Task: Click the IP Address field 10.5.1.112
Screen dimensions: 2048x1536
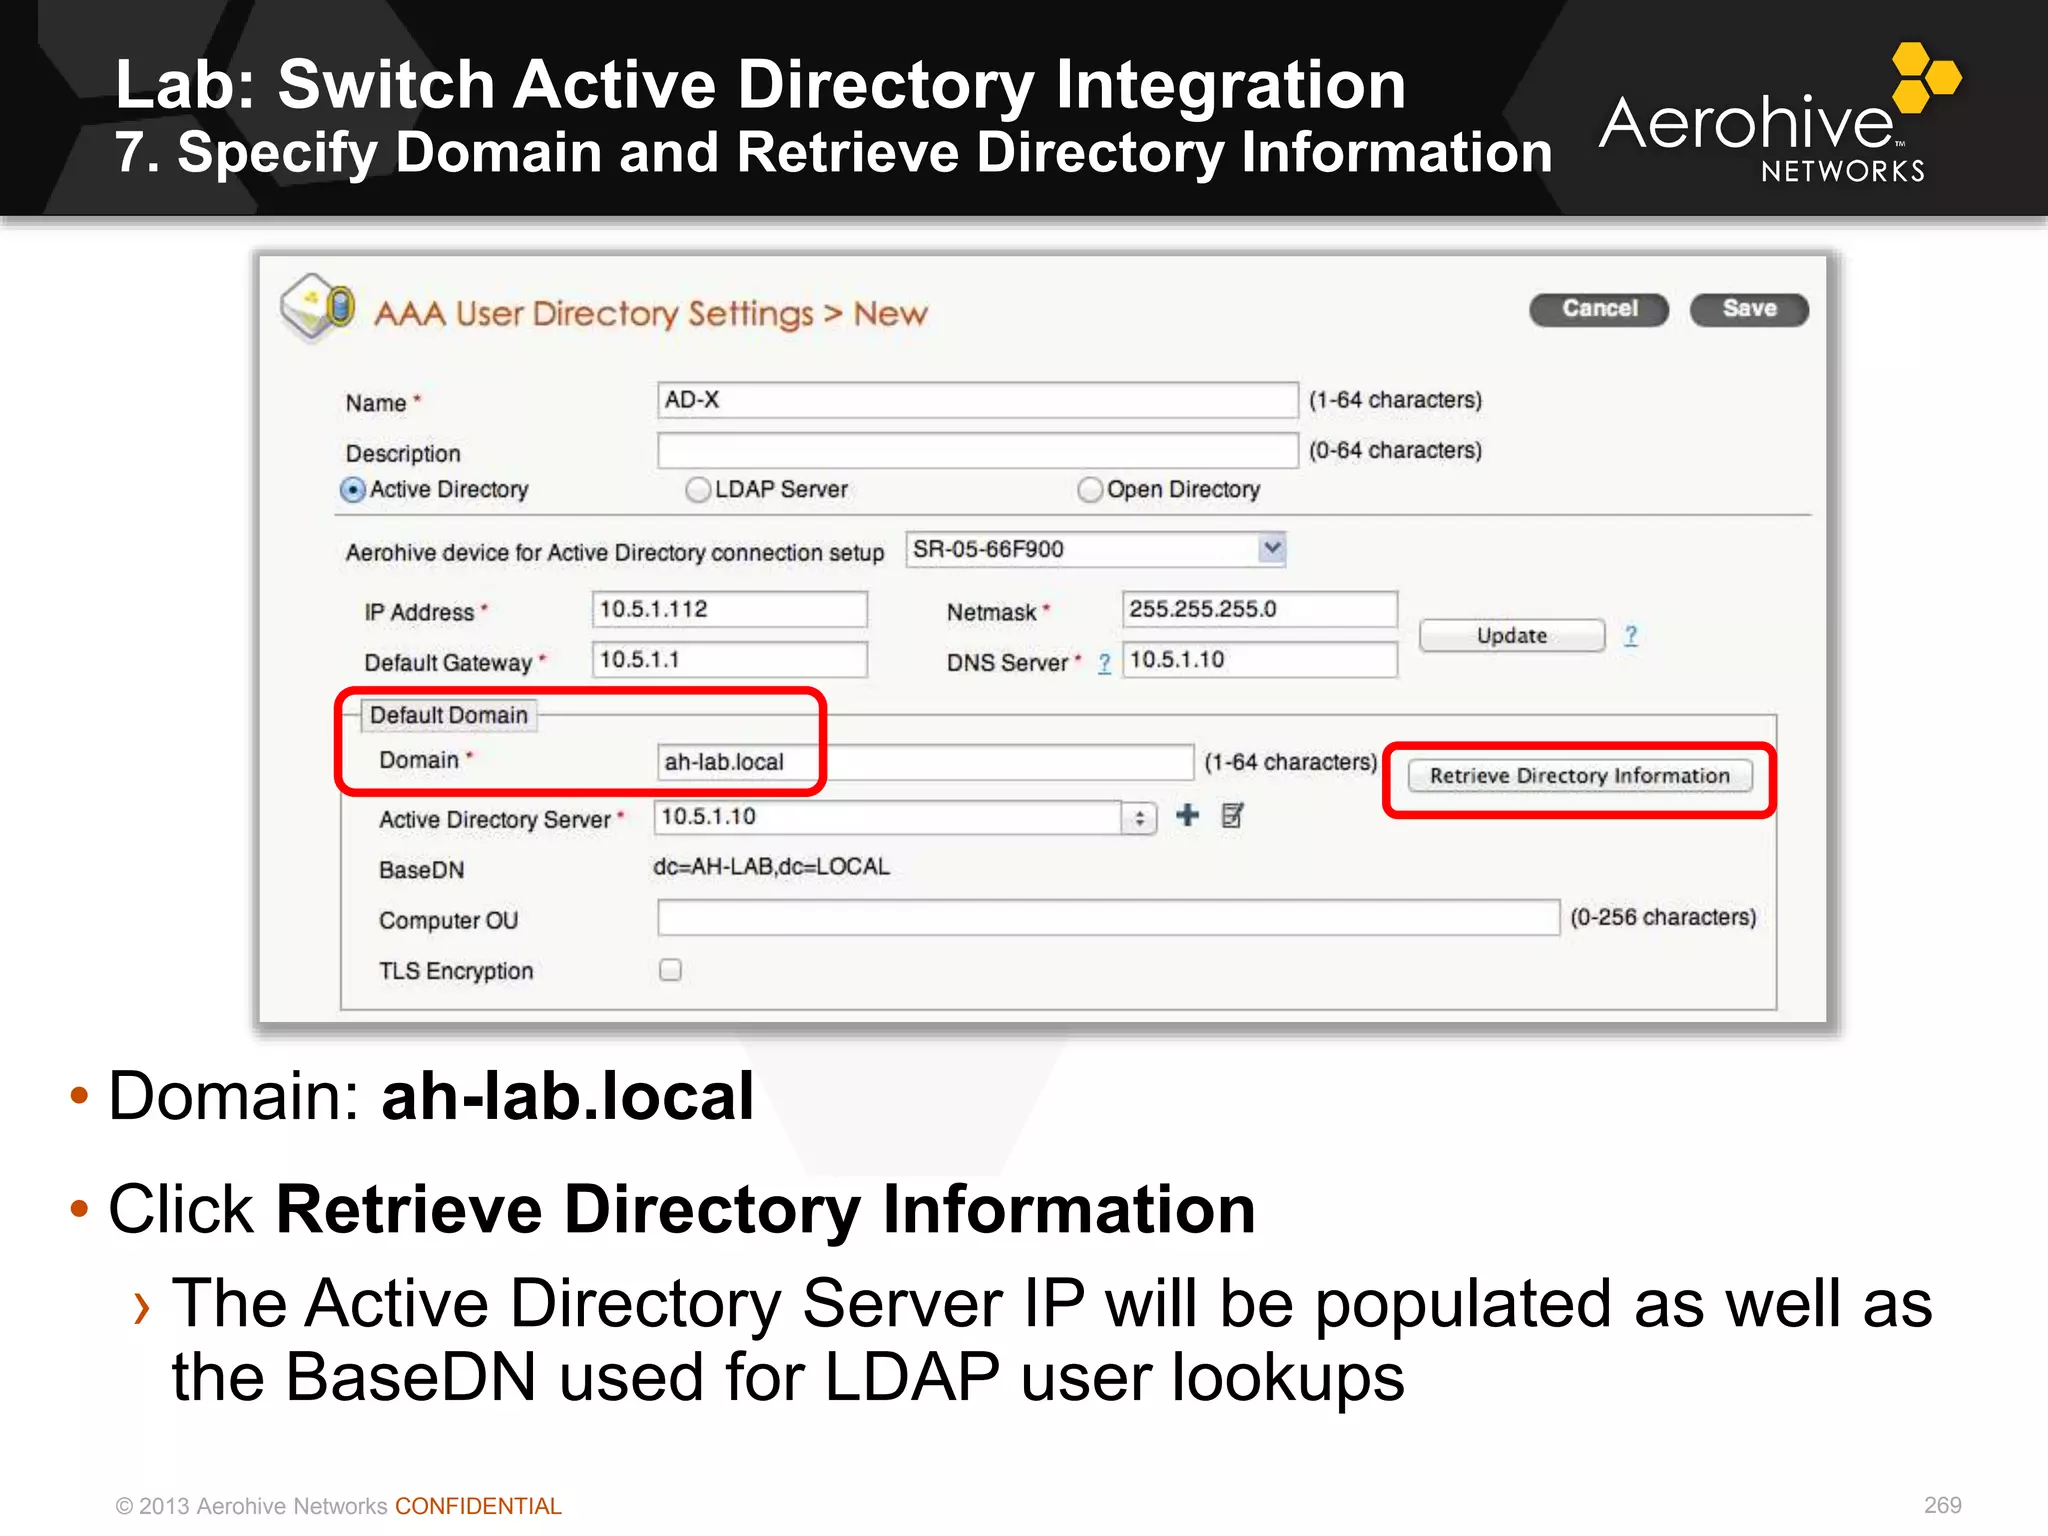Action: (x=730, y=609)
